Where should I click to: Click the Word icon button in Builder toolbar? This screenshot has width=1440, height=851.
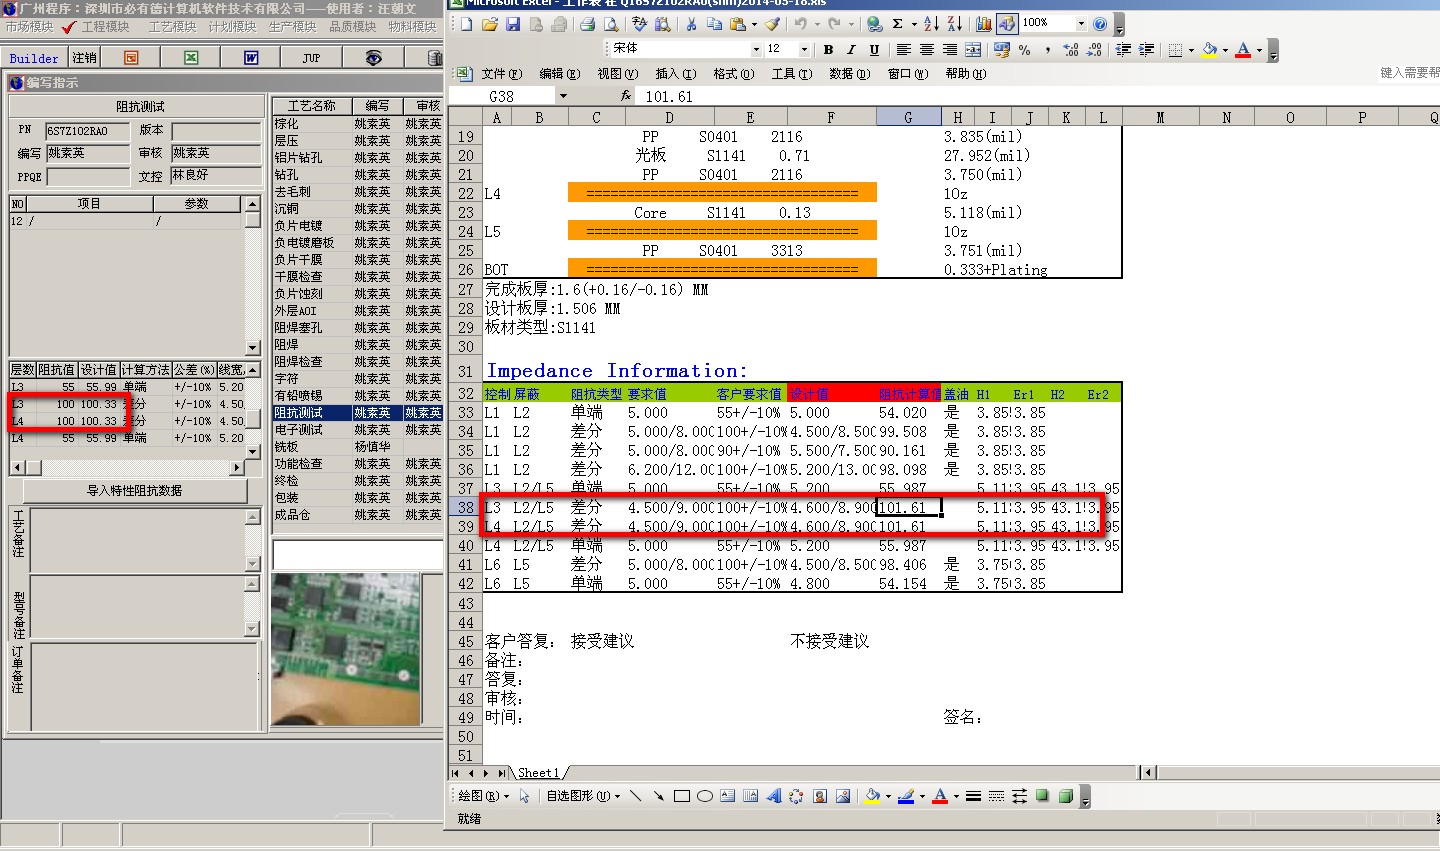pos(251,58)
